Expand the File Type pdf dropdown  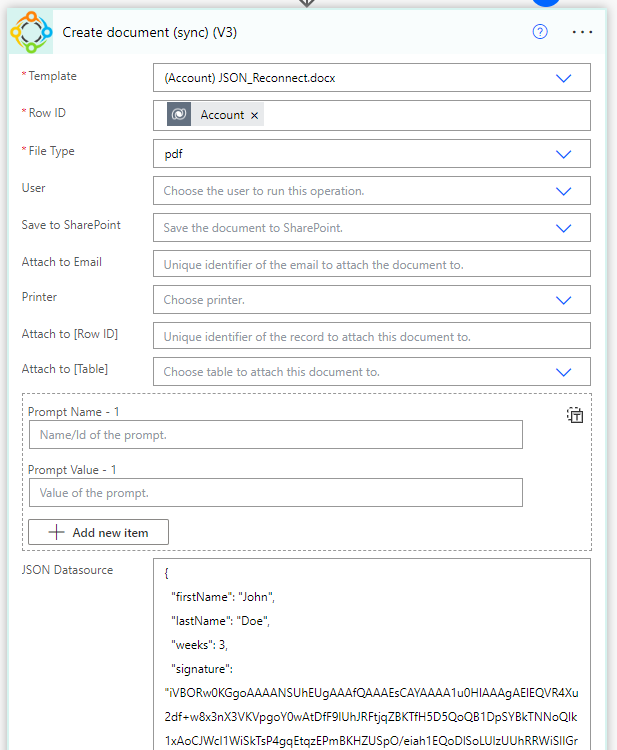pyautogui.click(x=563, y=154)
